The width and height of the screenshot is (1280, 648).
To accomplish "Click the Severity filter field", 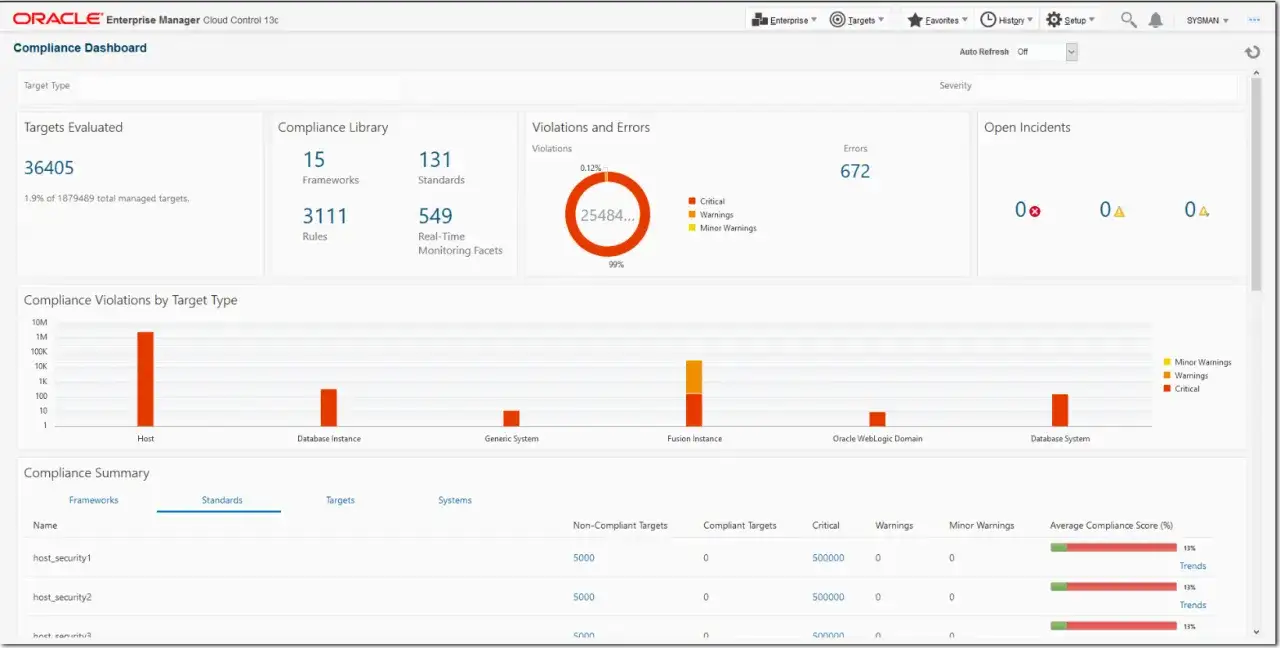I will pos(1106,87).
